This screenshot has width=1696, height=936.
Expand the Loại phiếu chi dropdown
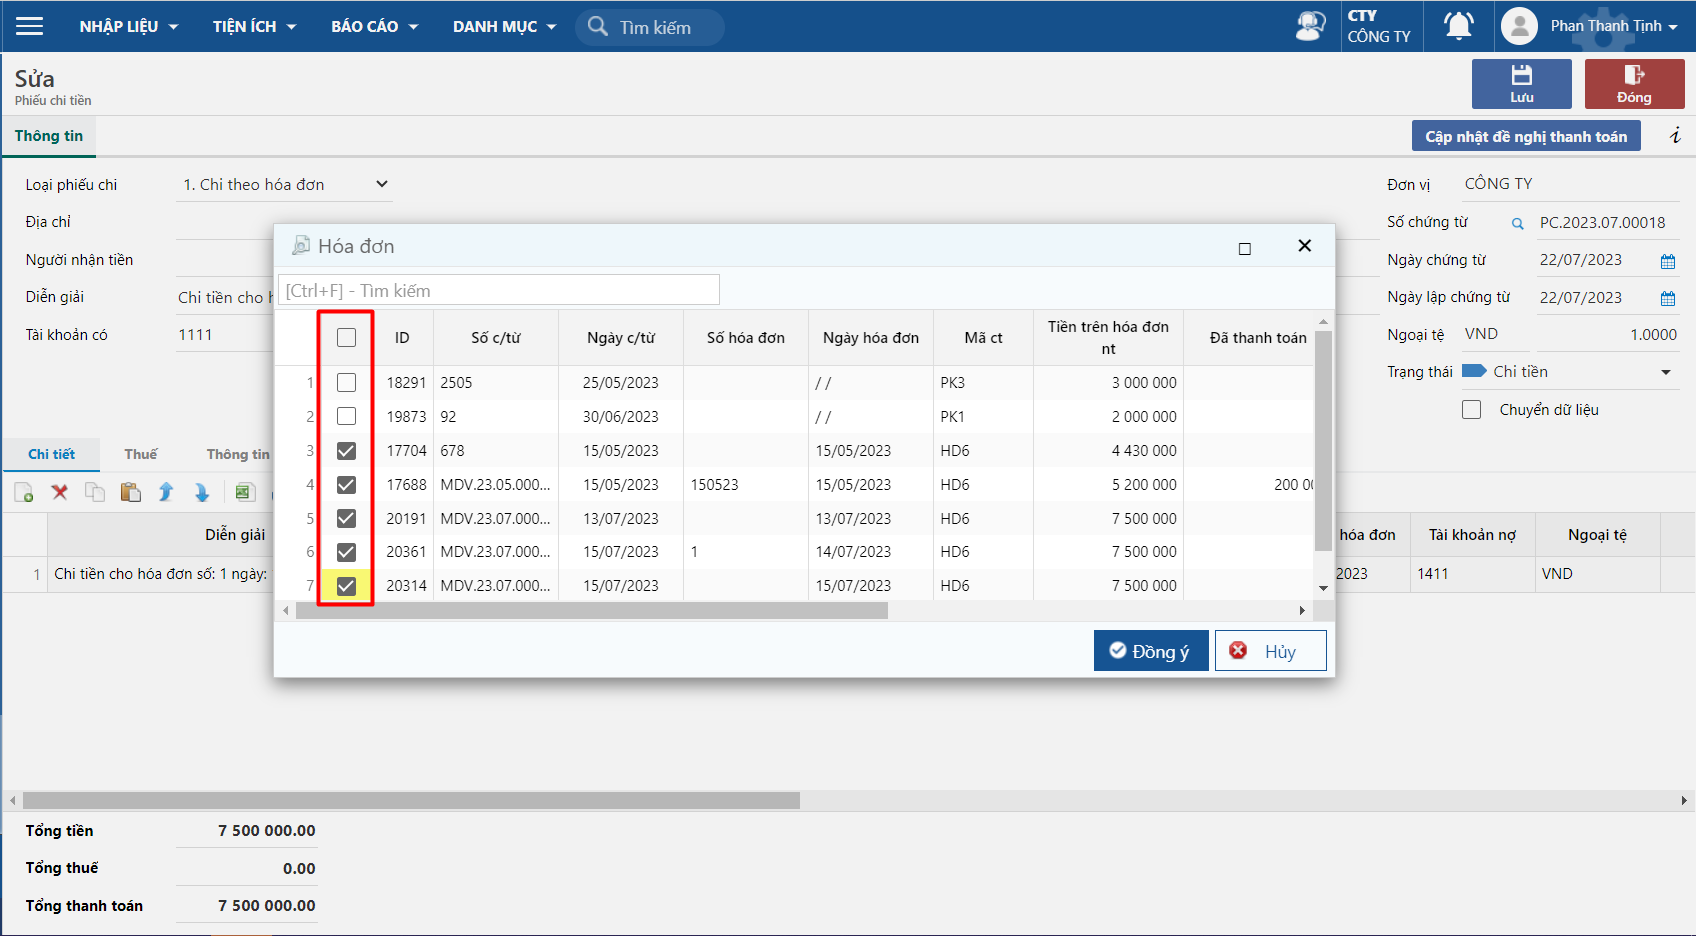click(x=381, y=184)
